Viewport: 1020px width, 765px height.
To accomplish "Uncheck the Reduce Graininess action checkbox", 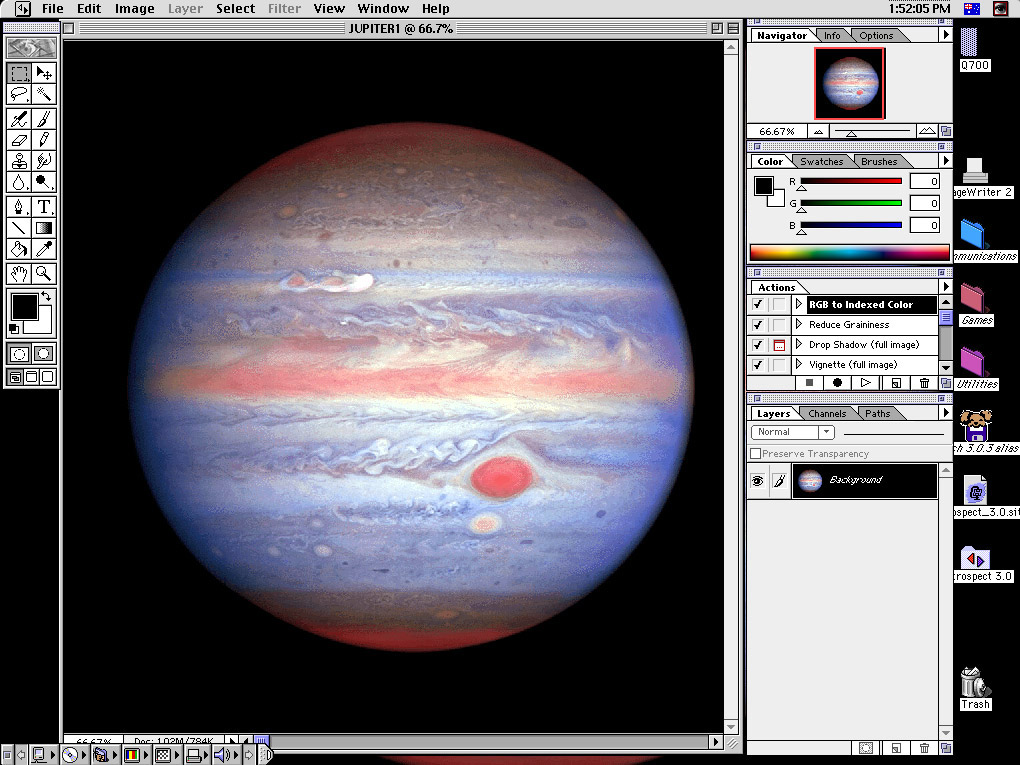I will click(758, 325).
